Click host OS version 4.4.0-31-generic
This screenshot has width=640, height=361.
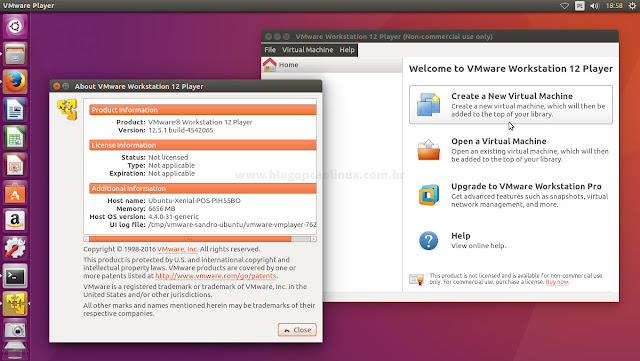tap(173, 217)
